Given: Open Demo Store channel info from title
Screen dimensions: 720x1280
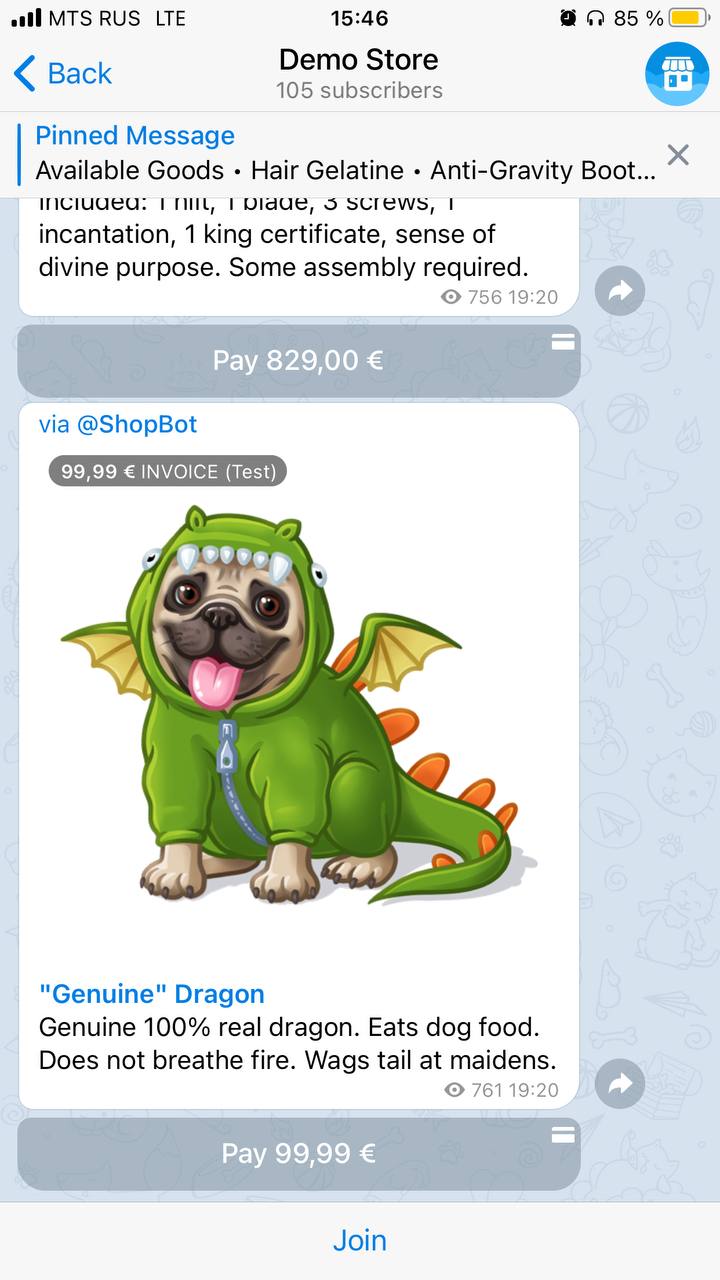Looking at the screenshot, I should click(x=359, y=73).
